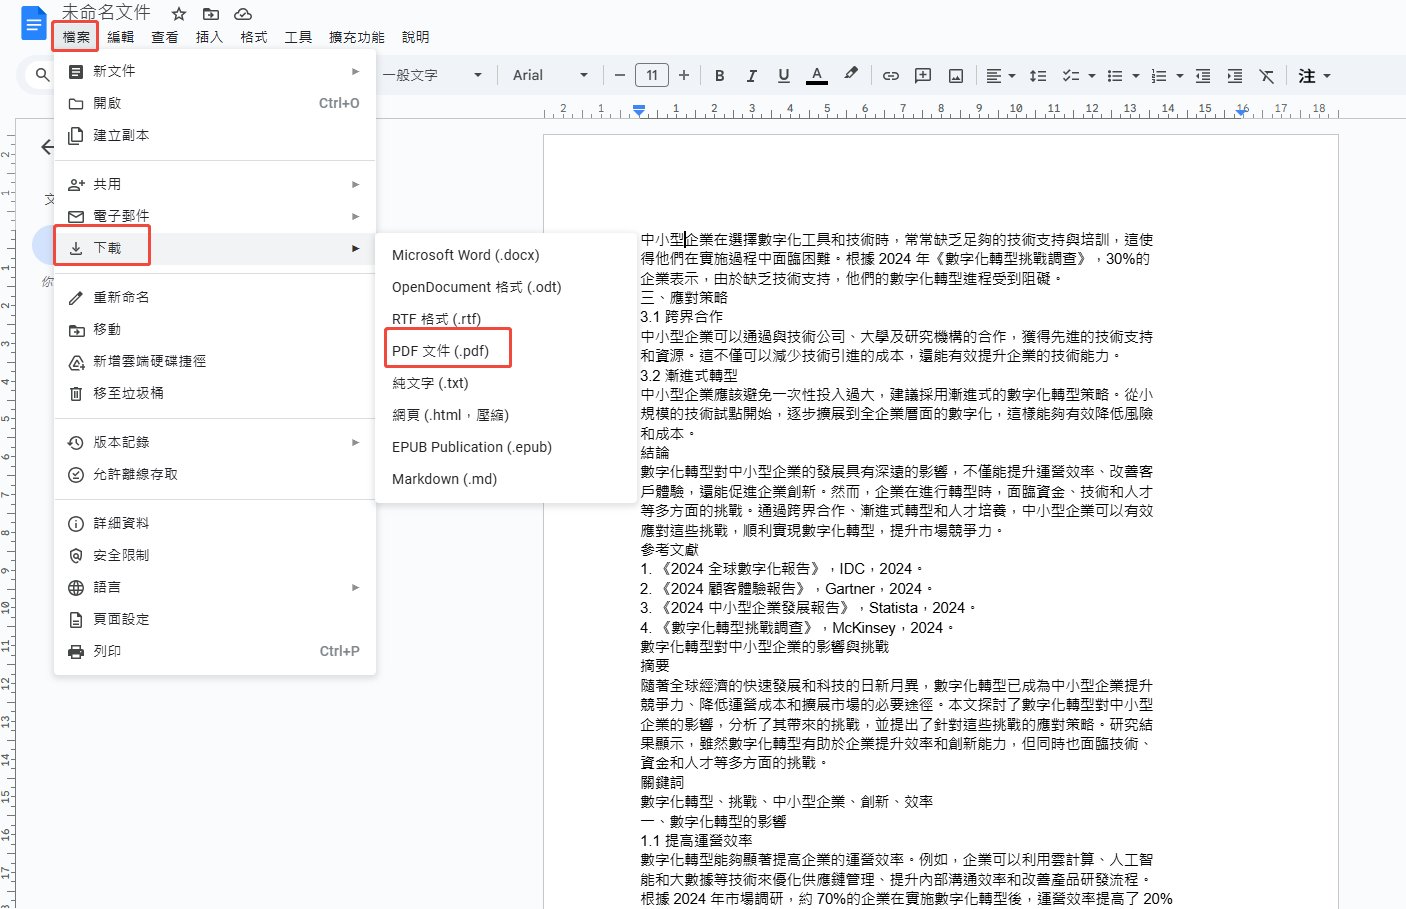Open the 一般文字 paragraph style dropdown
This screenshot has width=1406, height=909.
pos(432,75)
